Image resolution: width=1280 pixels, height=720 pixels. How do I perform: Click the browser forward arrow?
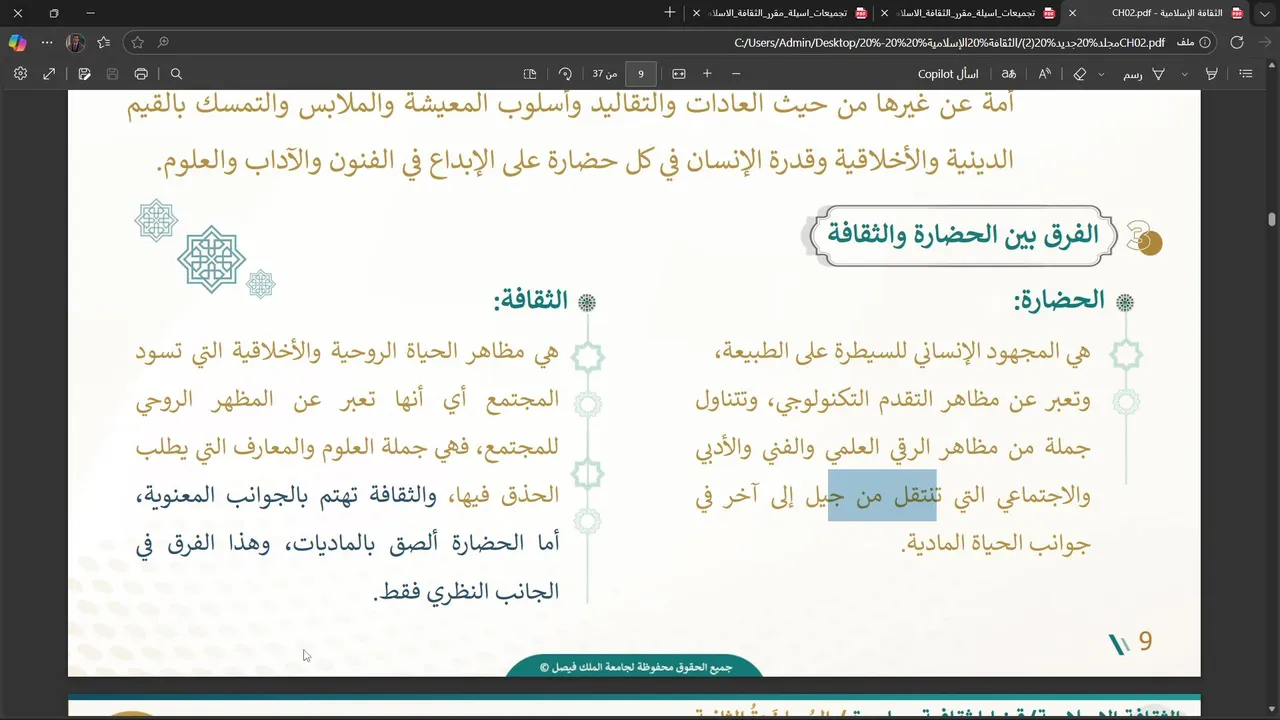1265,42
